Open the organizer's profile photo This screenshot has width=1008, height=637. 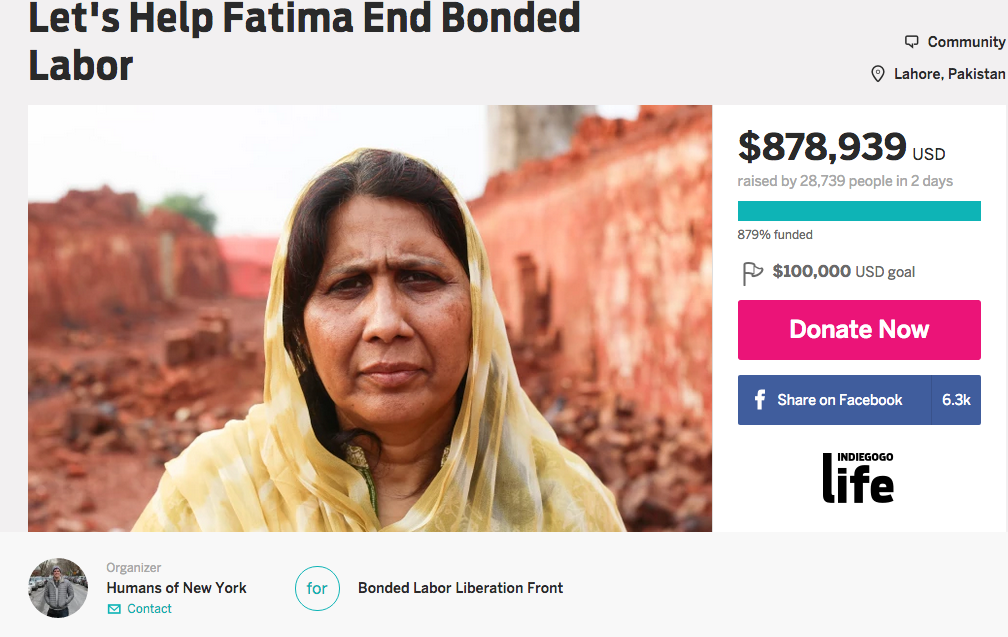click(58, 588)
